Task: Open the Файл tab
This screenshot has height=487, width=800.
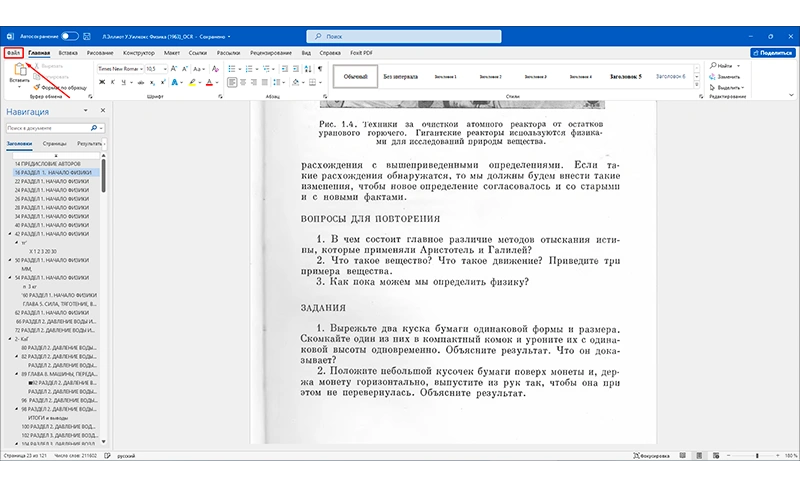Action: [x=14, y=53]
